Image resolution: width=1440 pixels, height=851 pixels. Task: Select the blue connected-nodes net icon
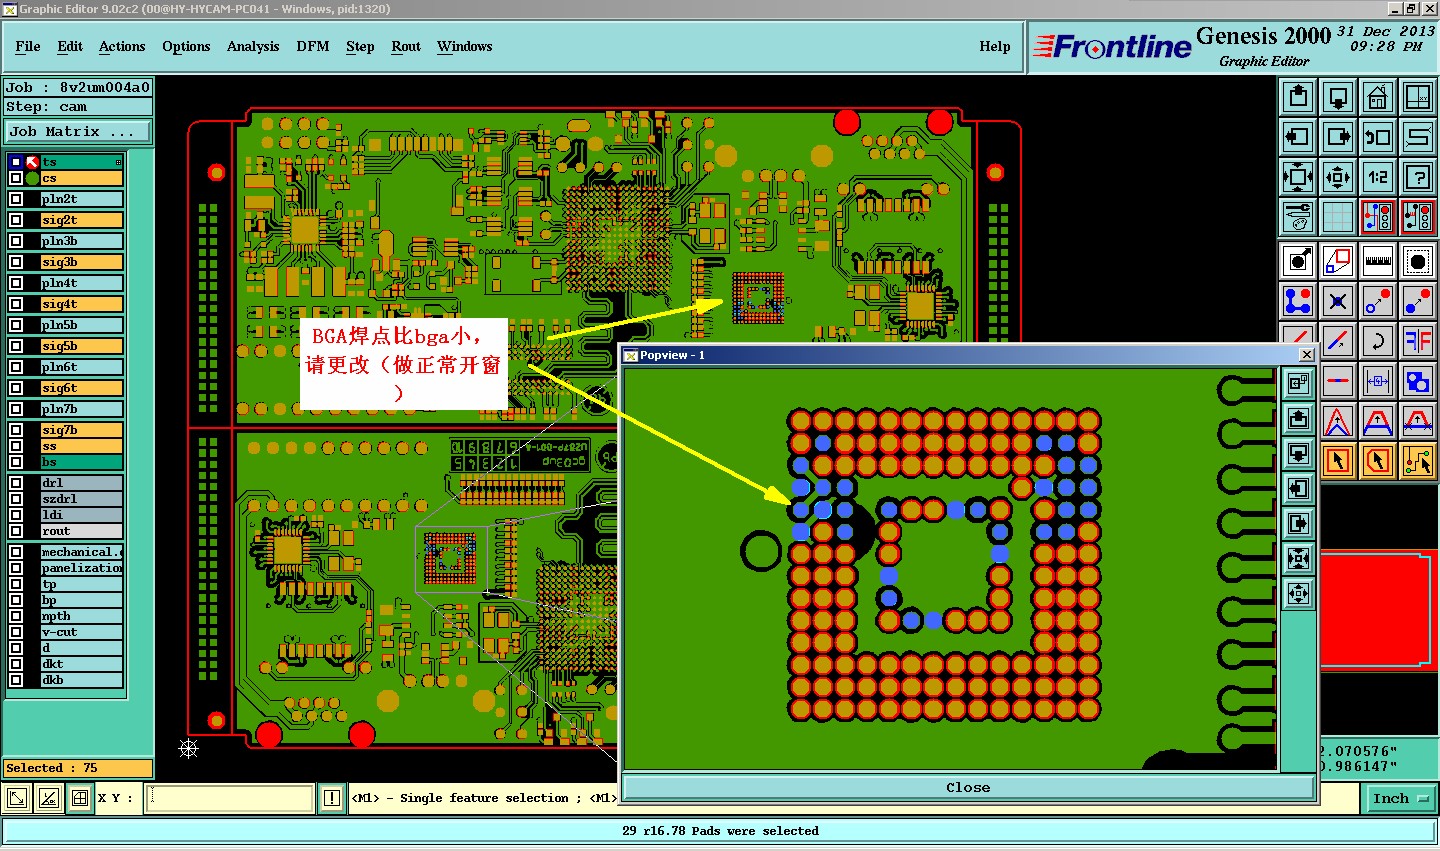1298,301
